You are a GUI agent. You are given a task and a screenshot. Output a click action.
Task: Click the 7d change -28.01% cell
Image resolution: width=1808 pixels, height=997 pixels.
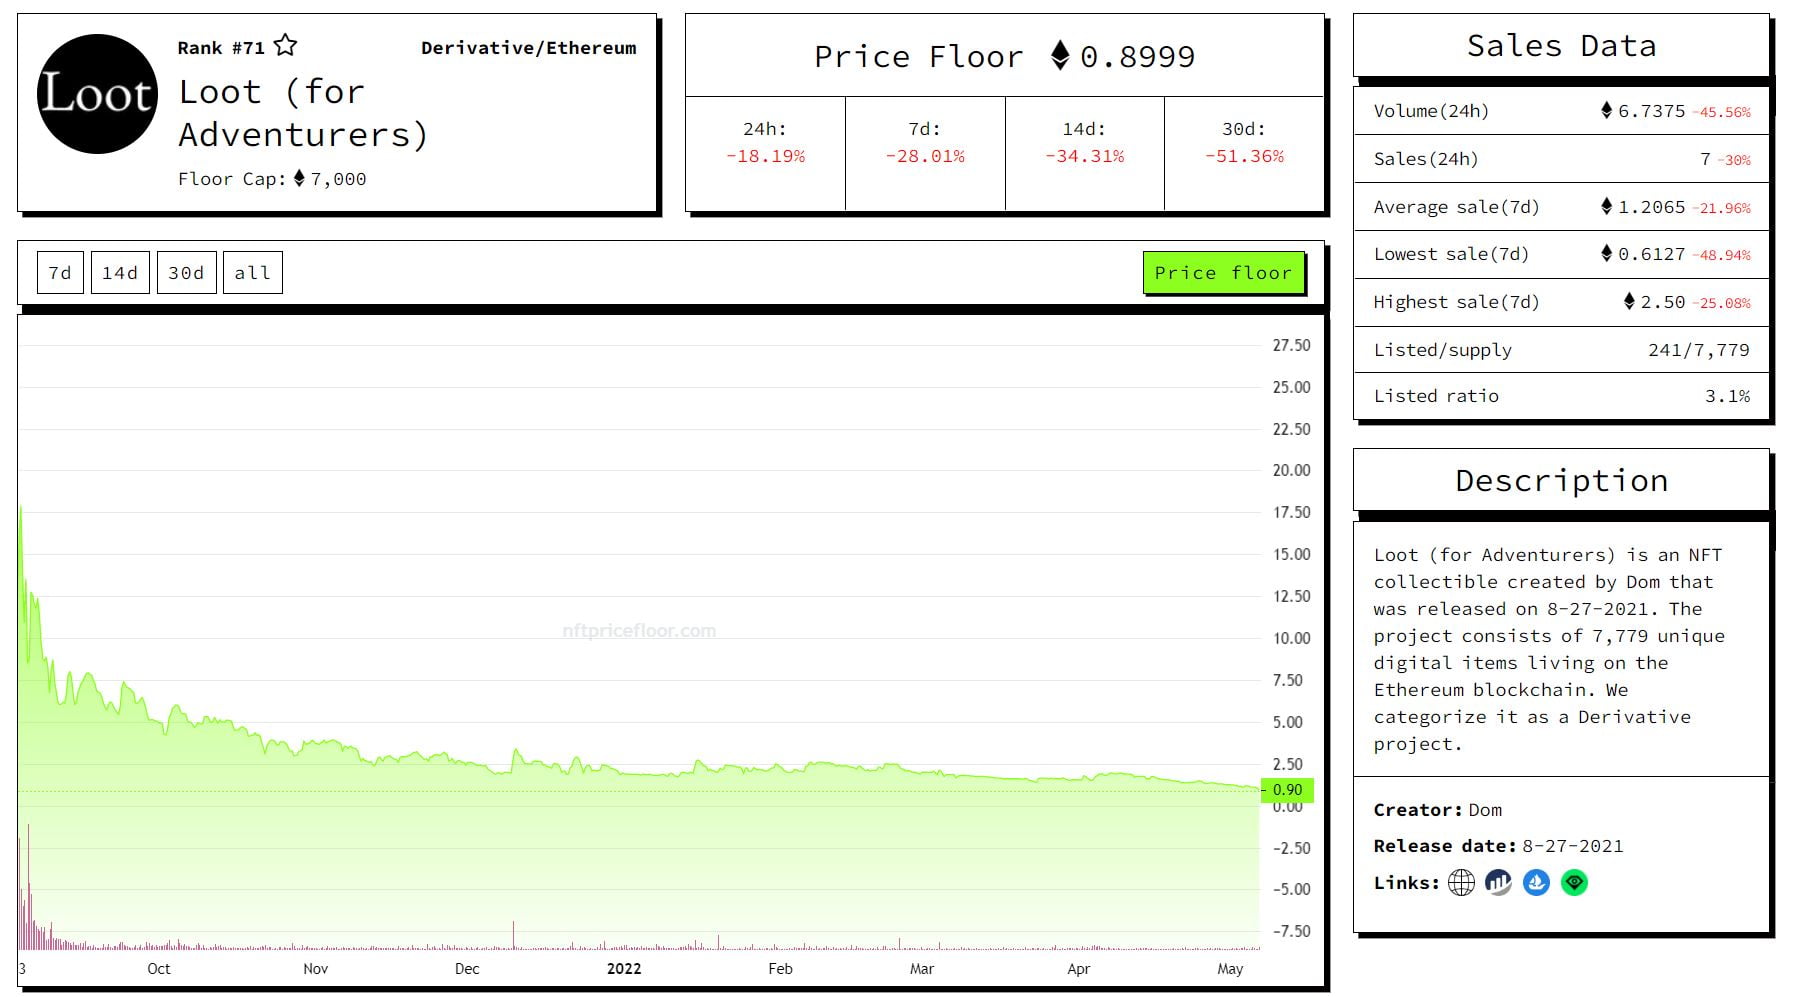(x=925, y=153)
